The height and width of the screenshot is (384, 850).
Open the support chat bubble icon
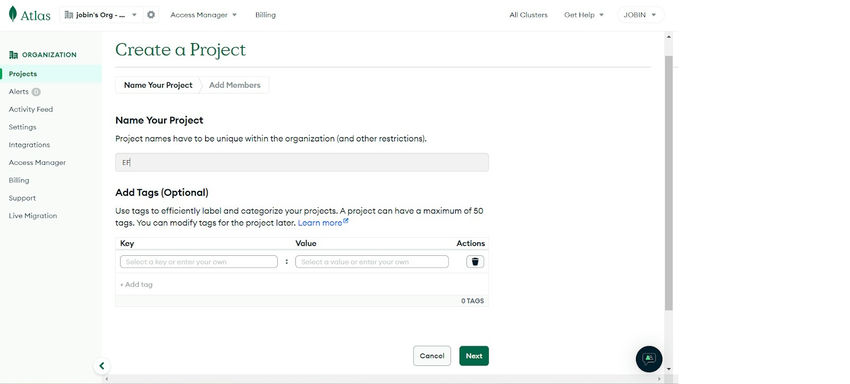(x=648, y=359)
